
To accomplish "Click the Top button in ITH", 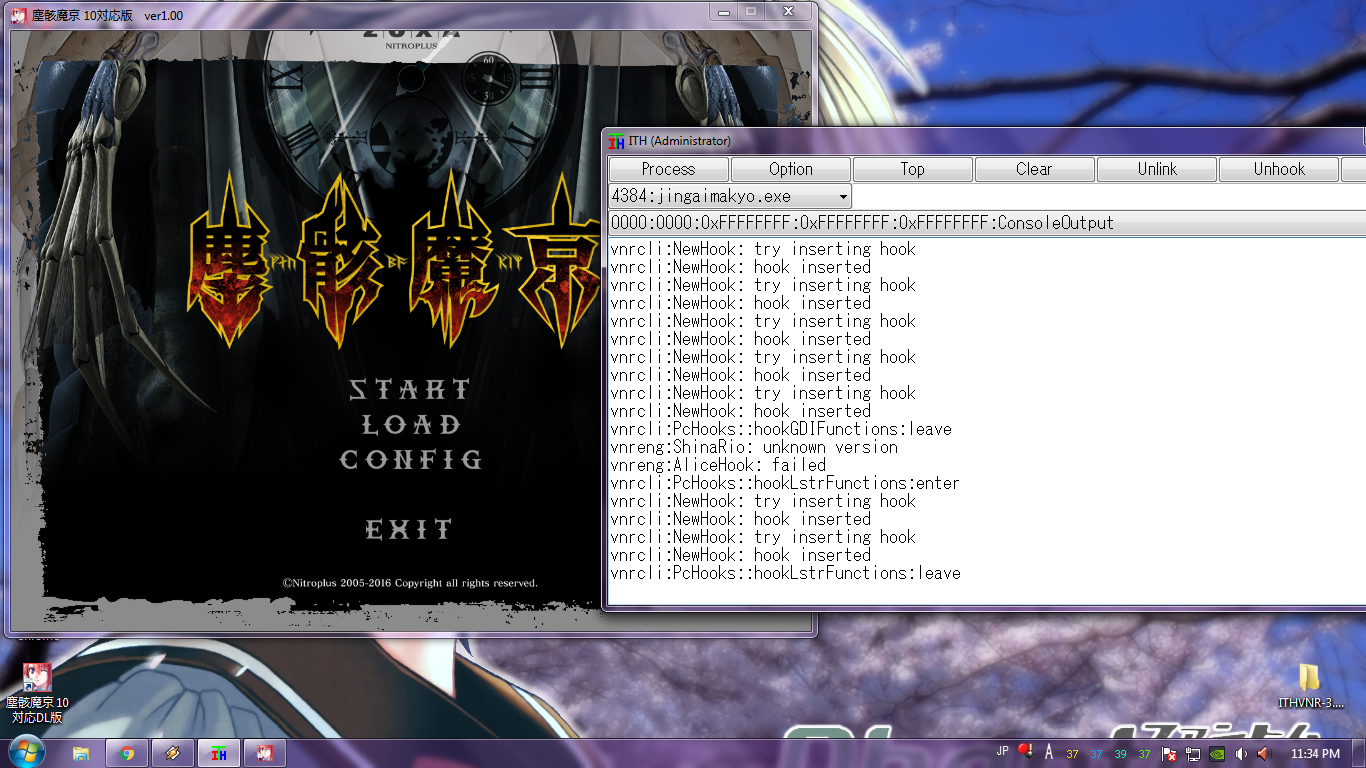I will click(x=913, y=169).
